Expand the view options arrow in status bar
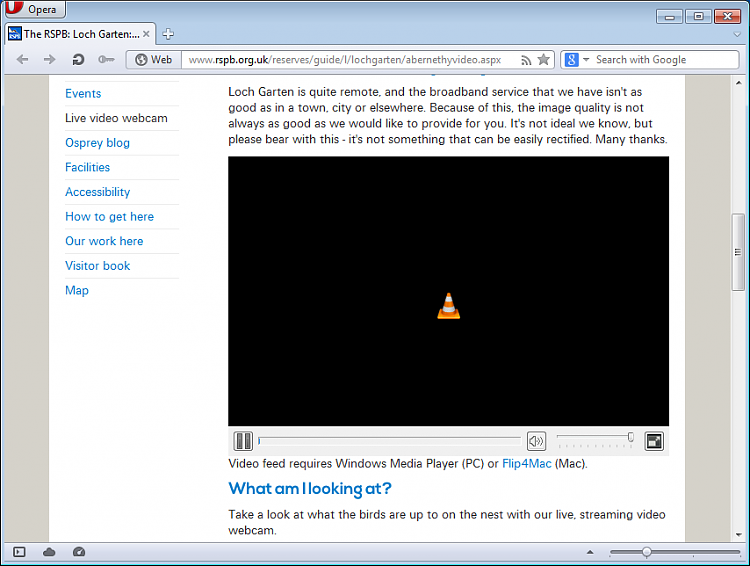Viewport: 750px width, 566px height. pos(590,552)
